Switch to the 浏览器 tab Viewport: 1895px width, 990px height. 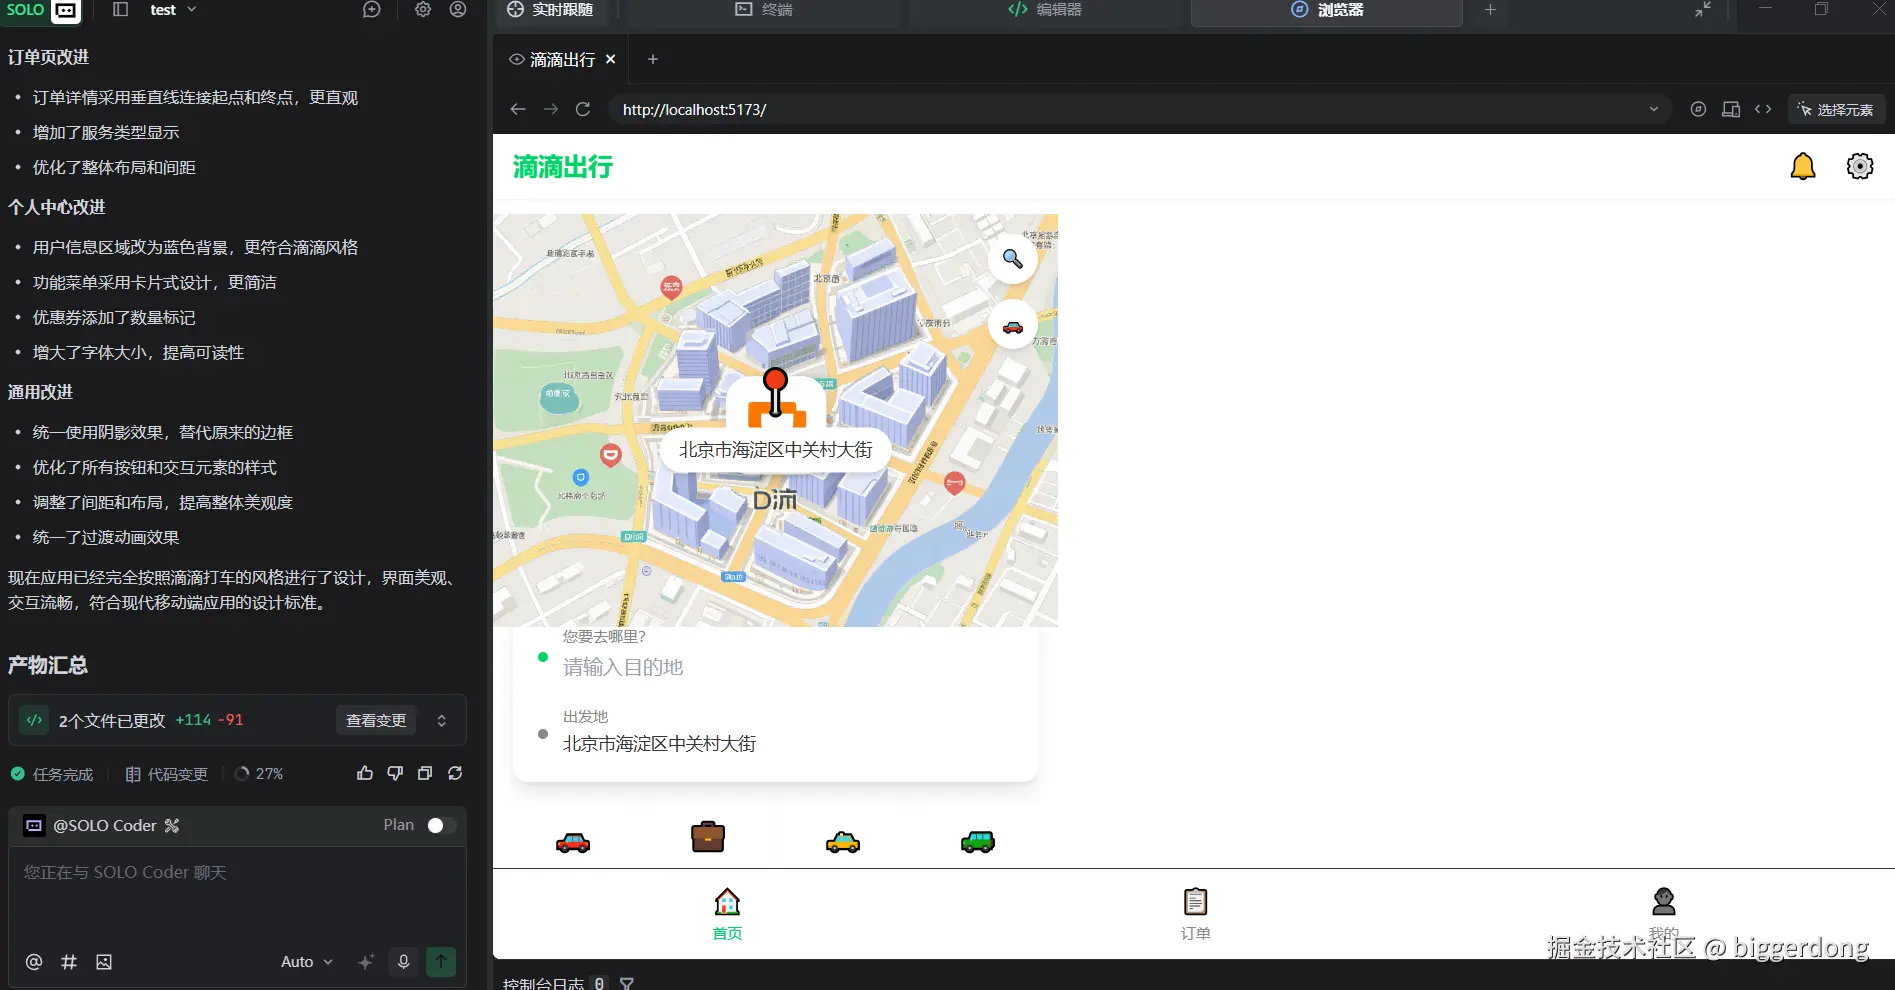1327,10
